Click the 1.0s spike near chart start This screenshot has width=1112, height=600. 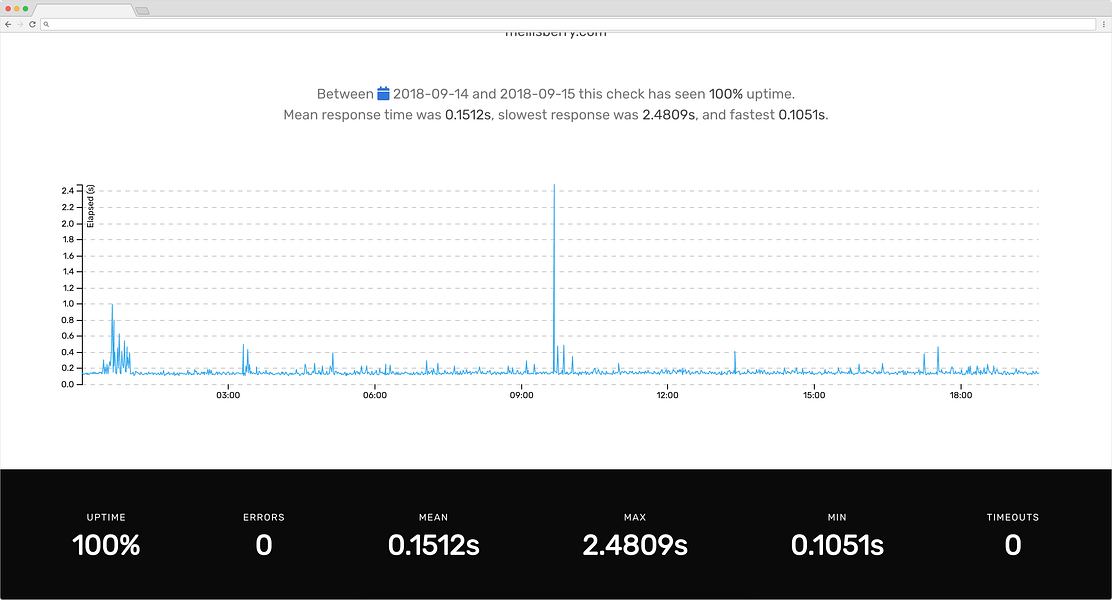(111, 306)
